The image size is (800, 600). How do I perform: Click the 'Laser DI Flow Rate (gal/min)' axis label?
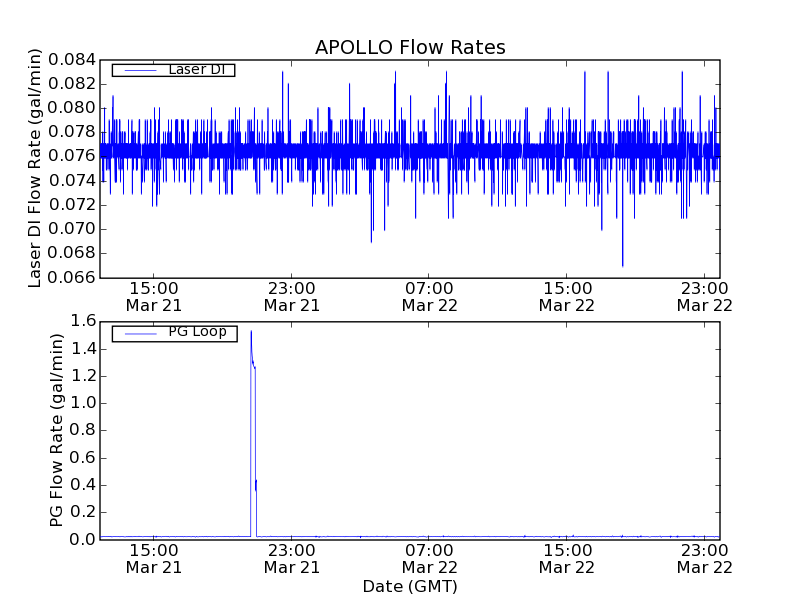[x=34, y=168]
